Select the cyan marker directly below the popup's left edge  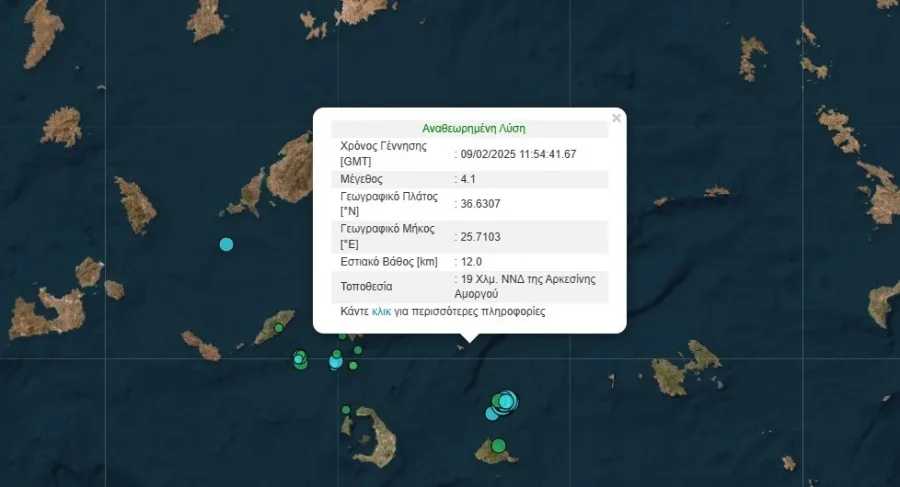click(336, 362)
